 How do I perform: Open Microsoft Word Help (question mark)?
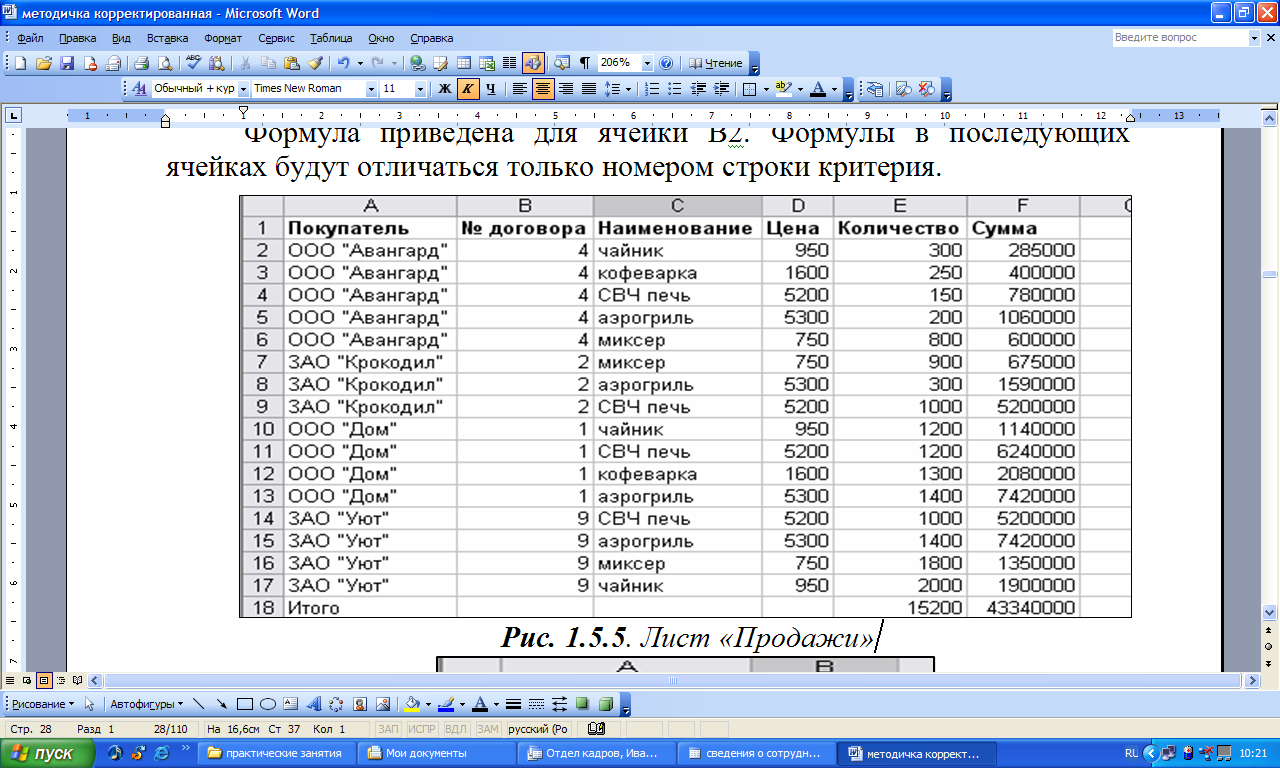666,63
